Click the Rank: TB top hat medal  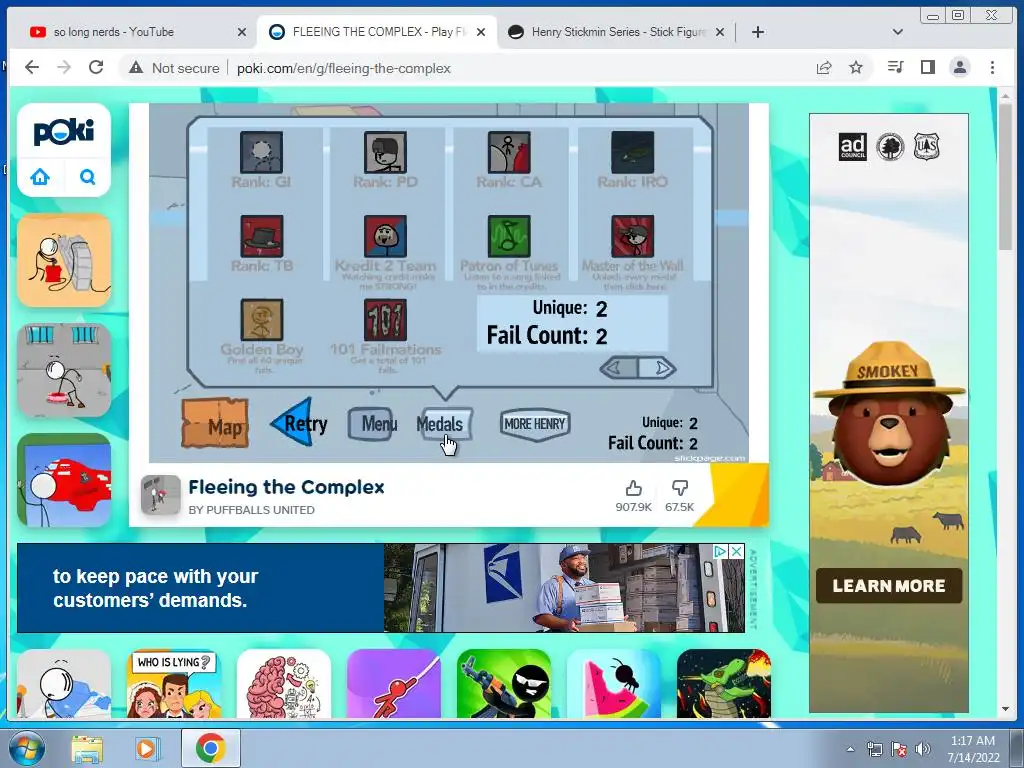pos(262,236)
